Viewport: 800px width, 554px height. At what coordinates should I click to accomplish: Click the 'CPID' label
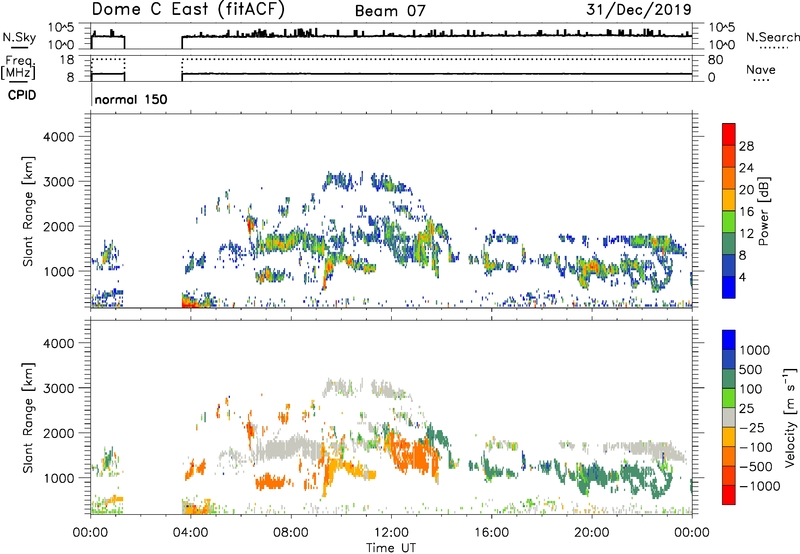point(22,95)
